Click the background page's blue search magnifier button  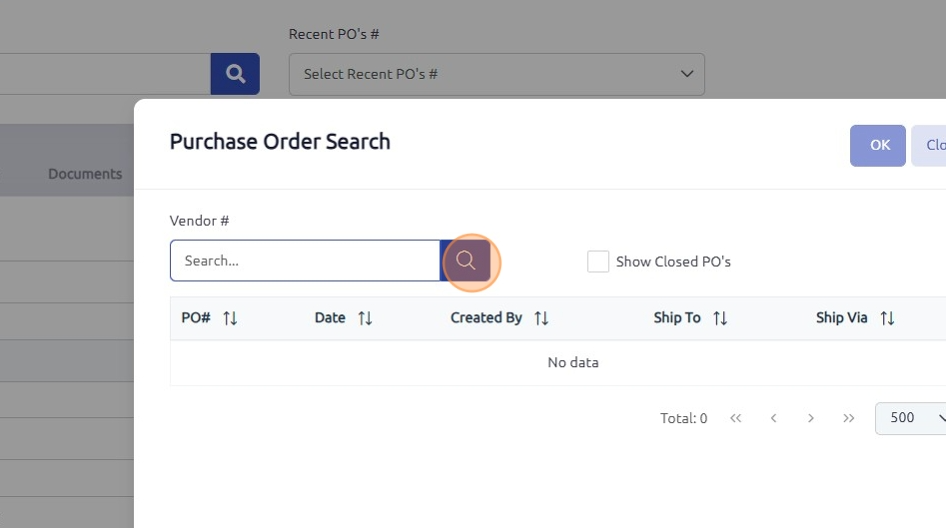235,74
